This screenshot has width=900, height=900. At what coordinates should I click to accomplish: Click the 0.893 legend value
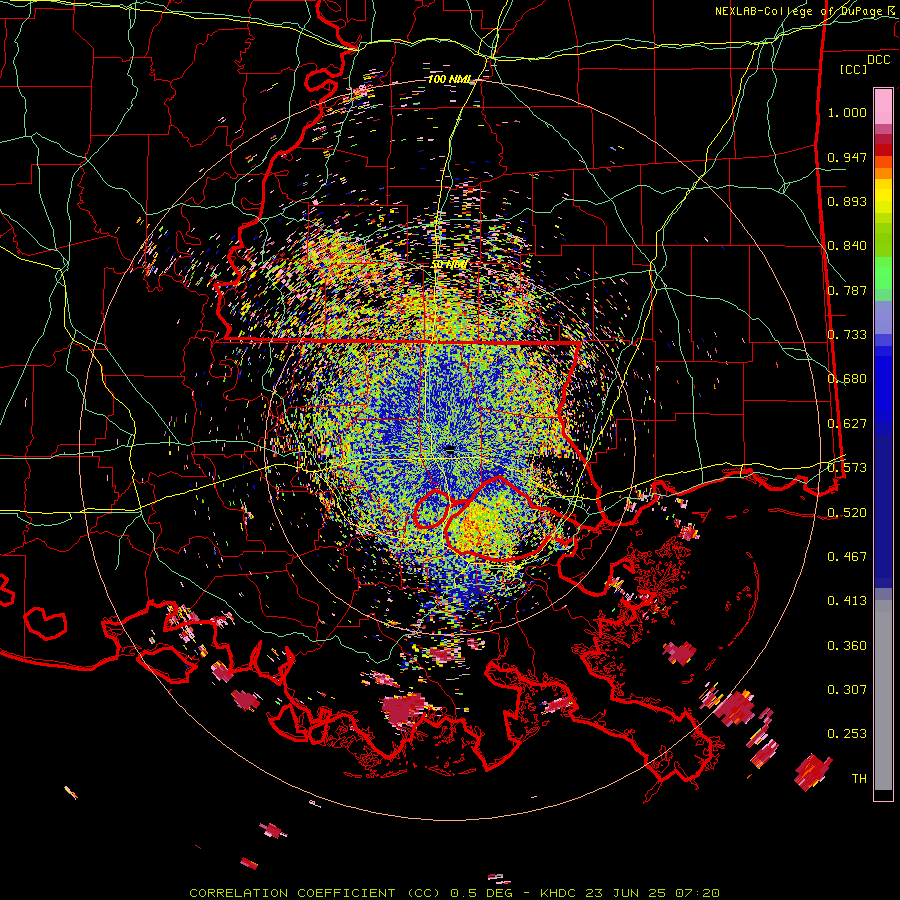pos(847,201)
